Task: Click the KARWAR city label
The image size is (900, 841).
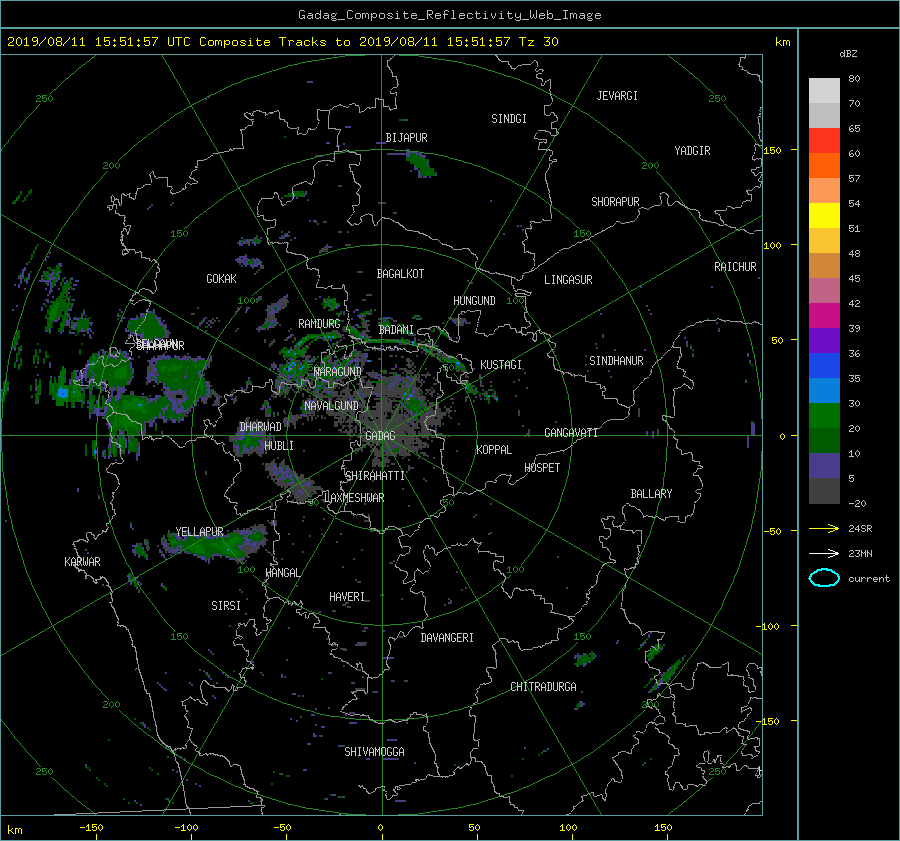Action: (x=82, y=562)
